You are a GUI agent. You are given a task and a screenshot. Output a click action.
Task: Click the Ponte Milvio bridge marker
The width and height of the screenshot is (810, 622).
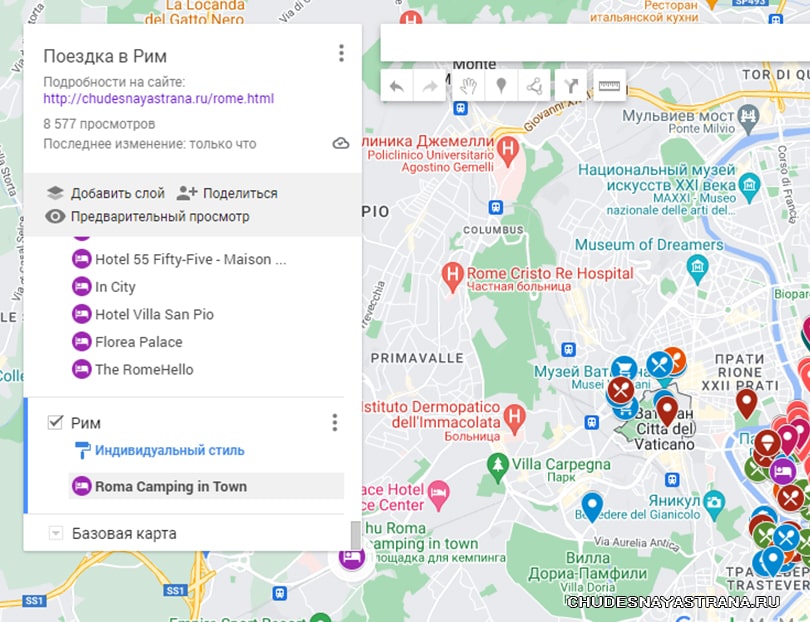pos(747,116)
